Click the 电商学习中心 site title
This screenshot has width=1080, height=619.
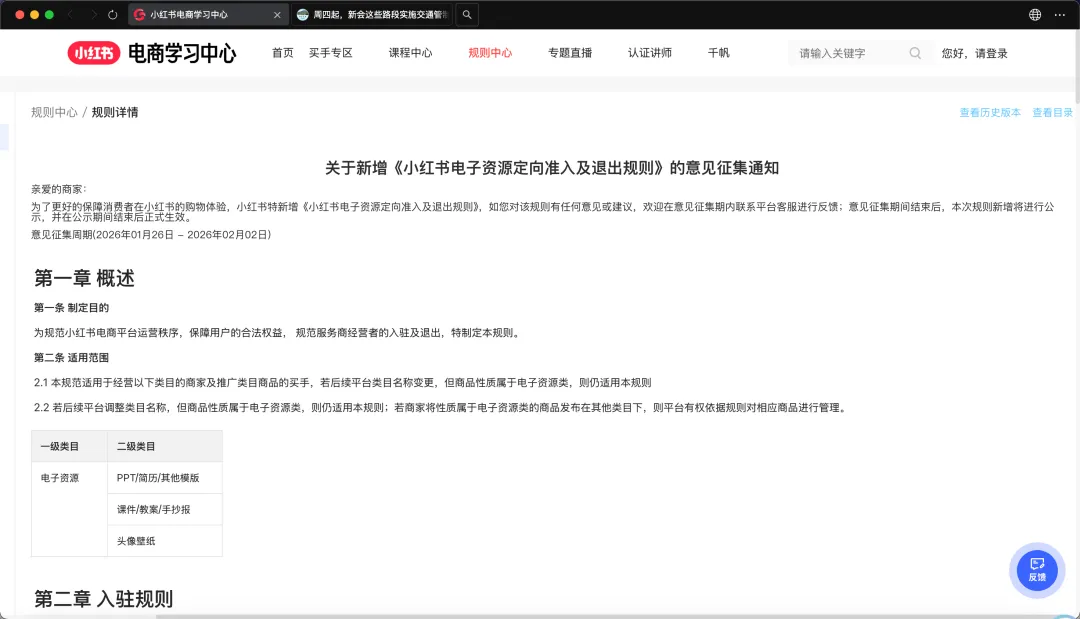tap(182, 53)
